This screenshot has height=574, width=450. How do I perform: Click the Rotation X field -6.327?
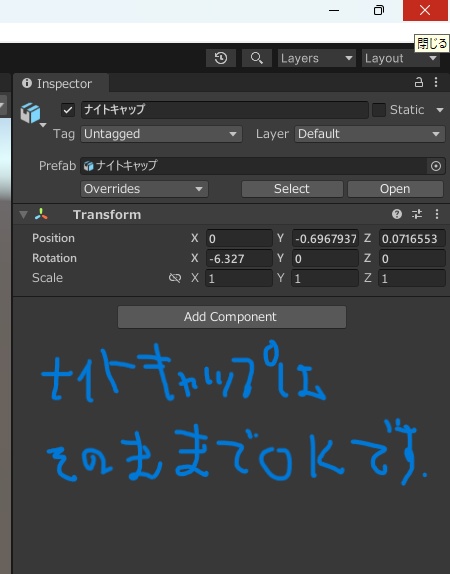239,258
